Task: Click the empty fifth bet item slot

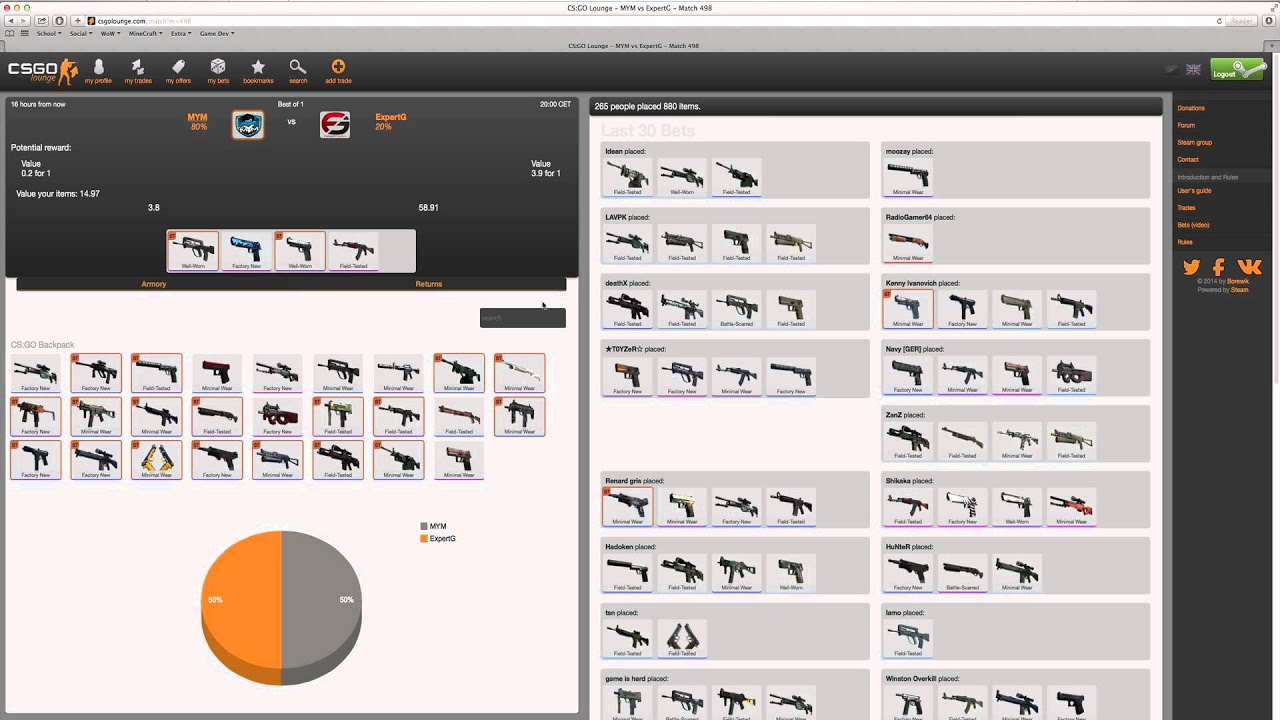Action: coord(397,251)
